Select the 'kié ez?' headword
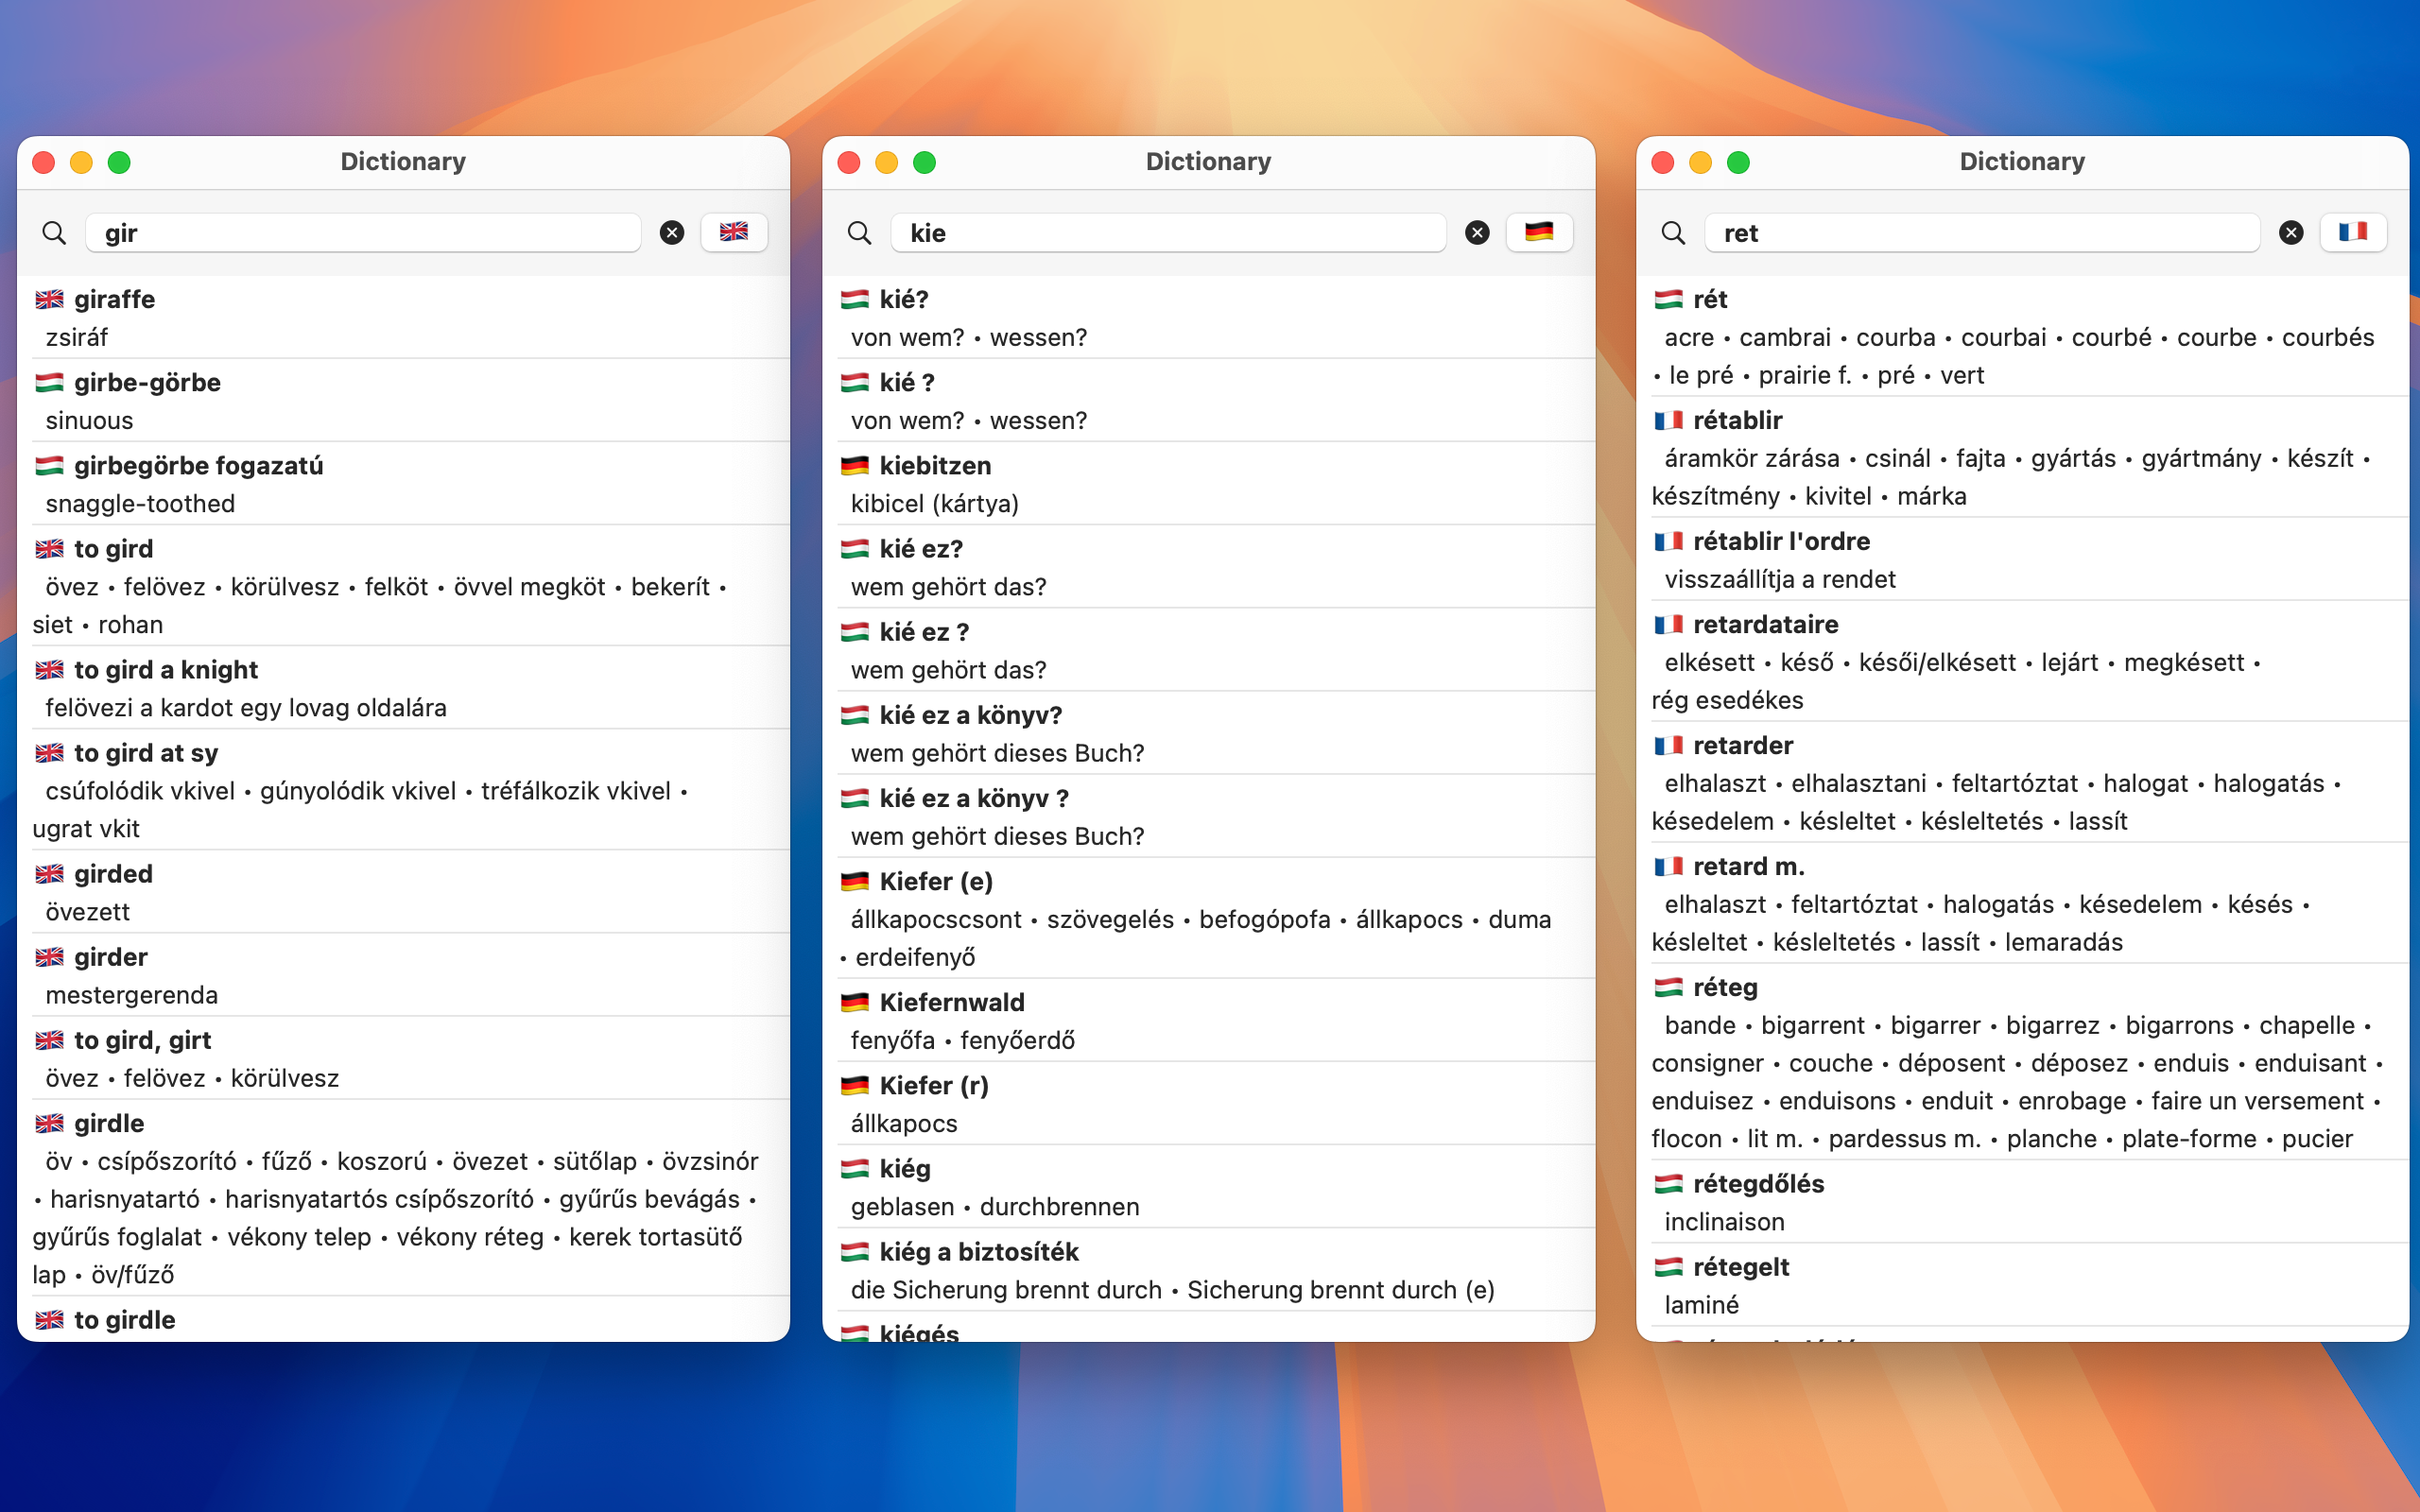 click(921, 548)
